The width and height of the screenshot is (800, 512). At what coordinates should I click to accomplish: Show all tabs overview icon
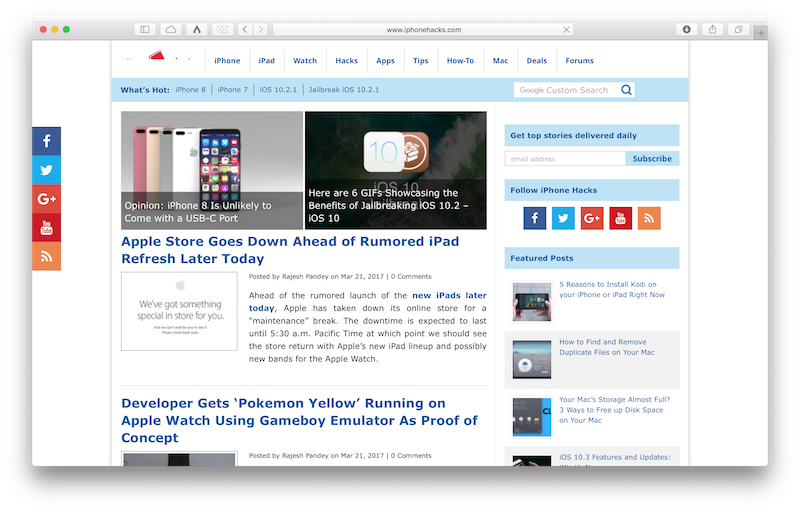(x=739, y=30)
